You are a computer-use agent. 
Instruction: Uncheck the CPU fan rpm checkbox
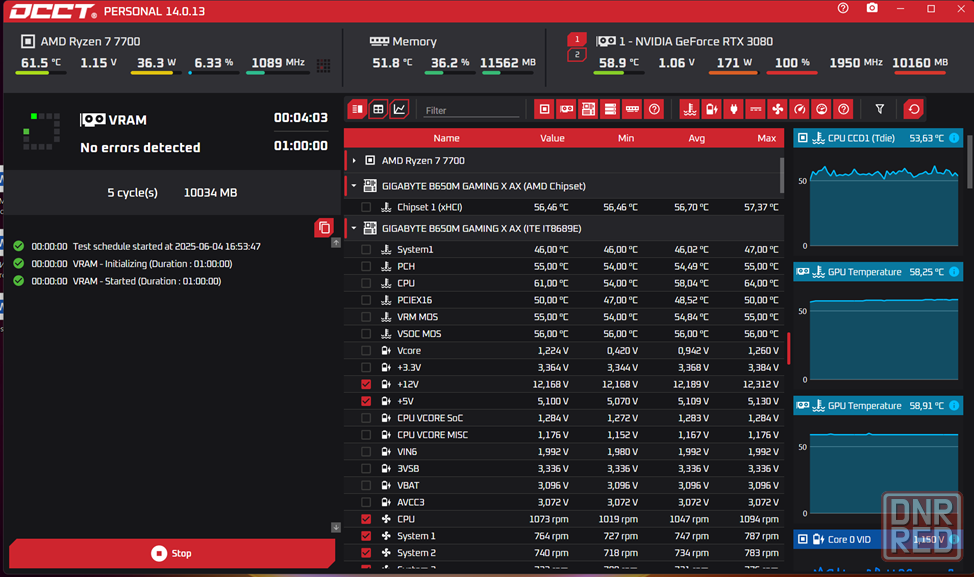pyautogui.click(x=366, y=519)
